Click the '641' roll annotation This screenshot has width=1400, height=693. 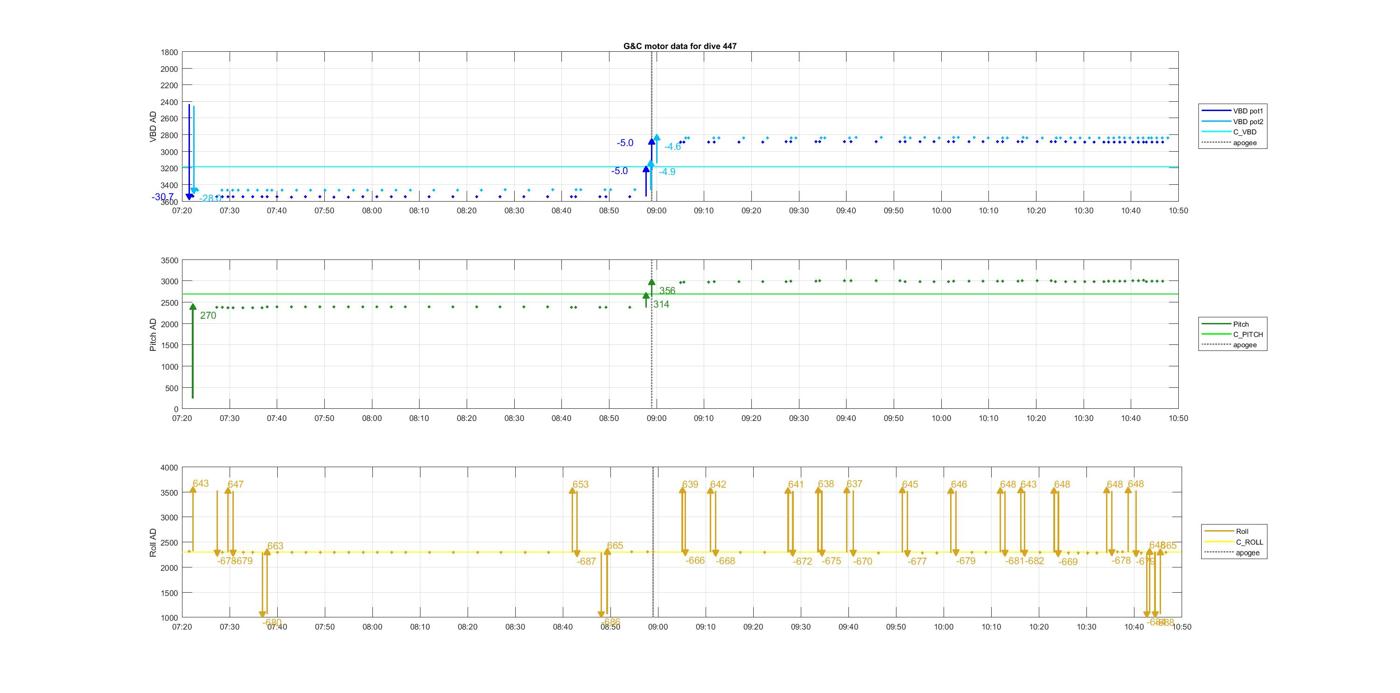pos(796,485)
